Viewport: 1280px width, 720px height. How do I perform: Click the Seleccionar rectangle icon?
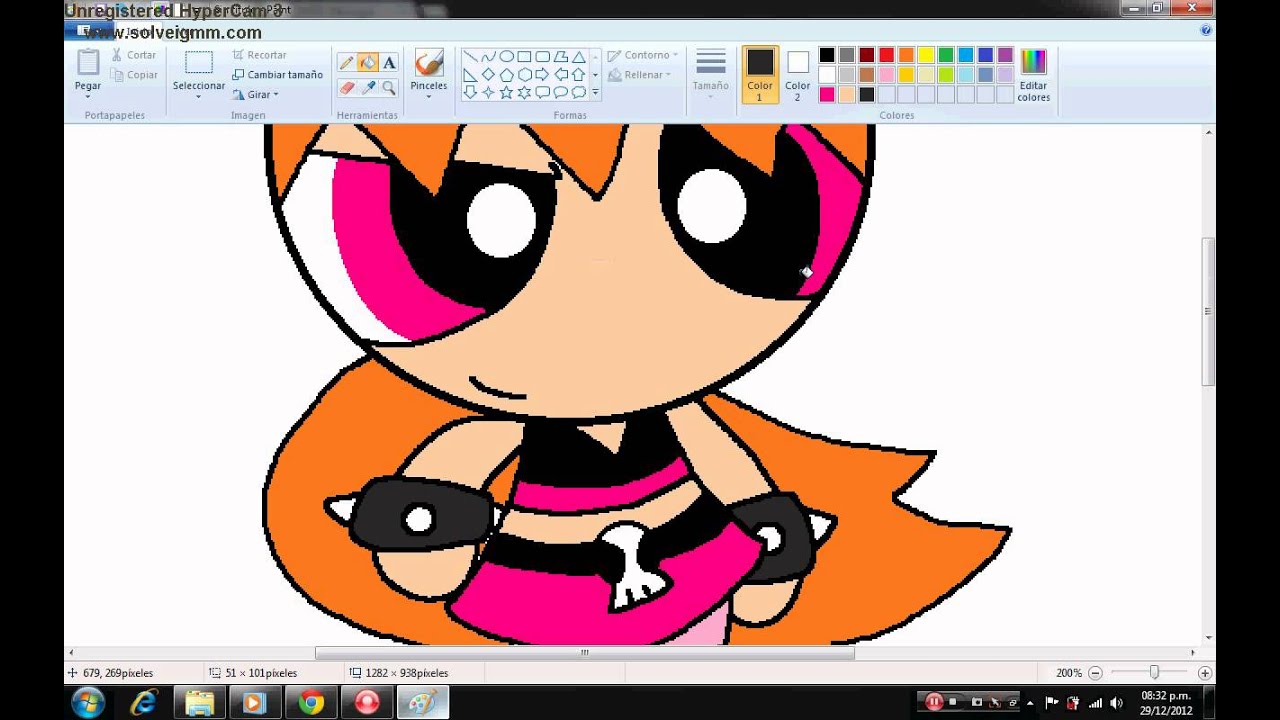[x=199, y=62]
